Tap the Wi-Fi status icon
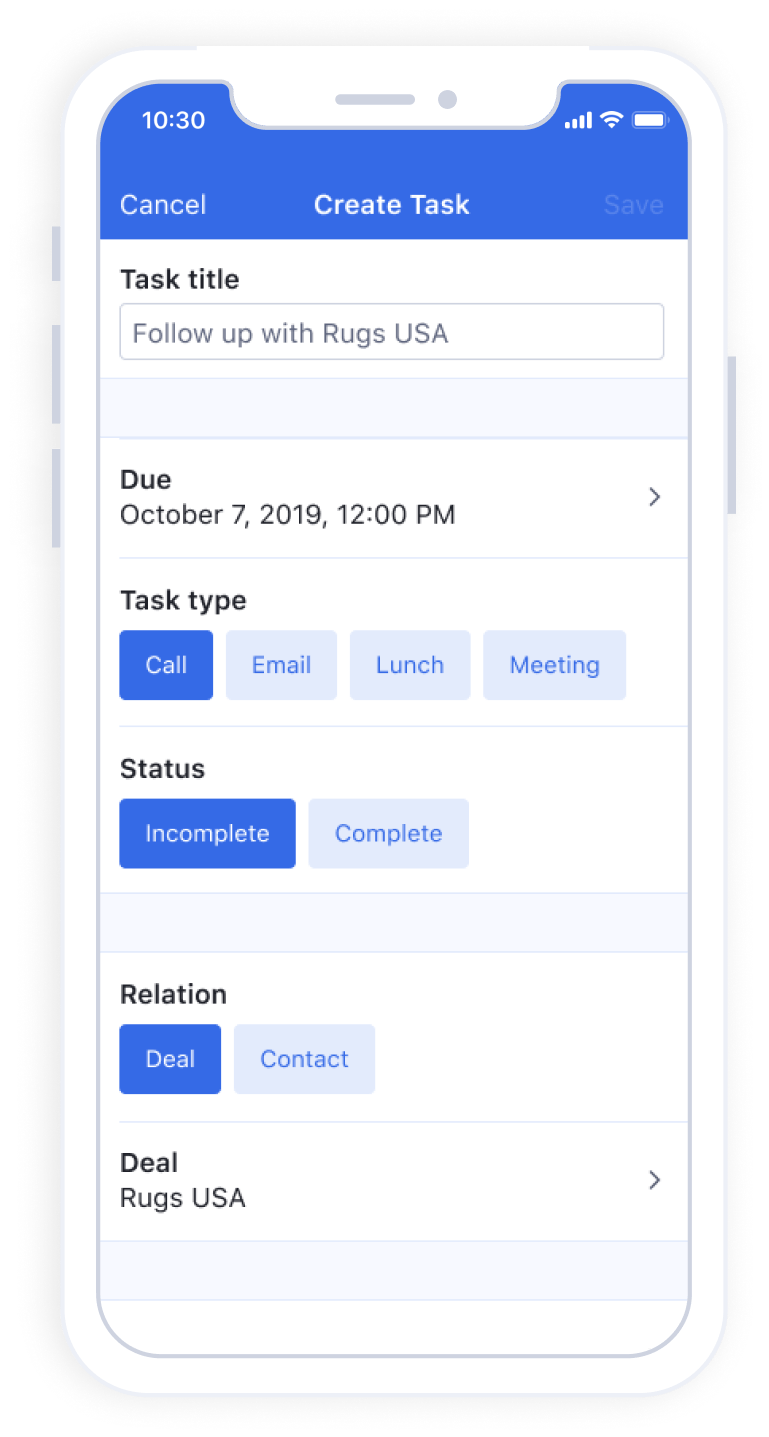Viewport: 769px width, 1437px height. 611,120
